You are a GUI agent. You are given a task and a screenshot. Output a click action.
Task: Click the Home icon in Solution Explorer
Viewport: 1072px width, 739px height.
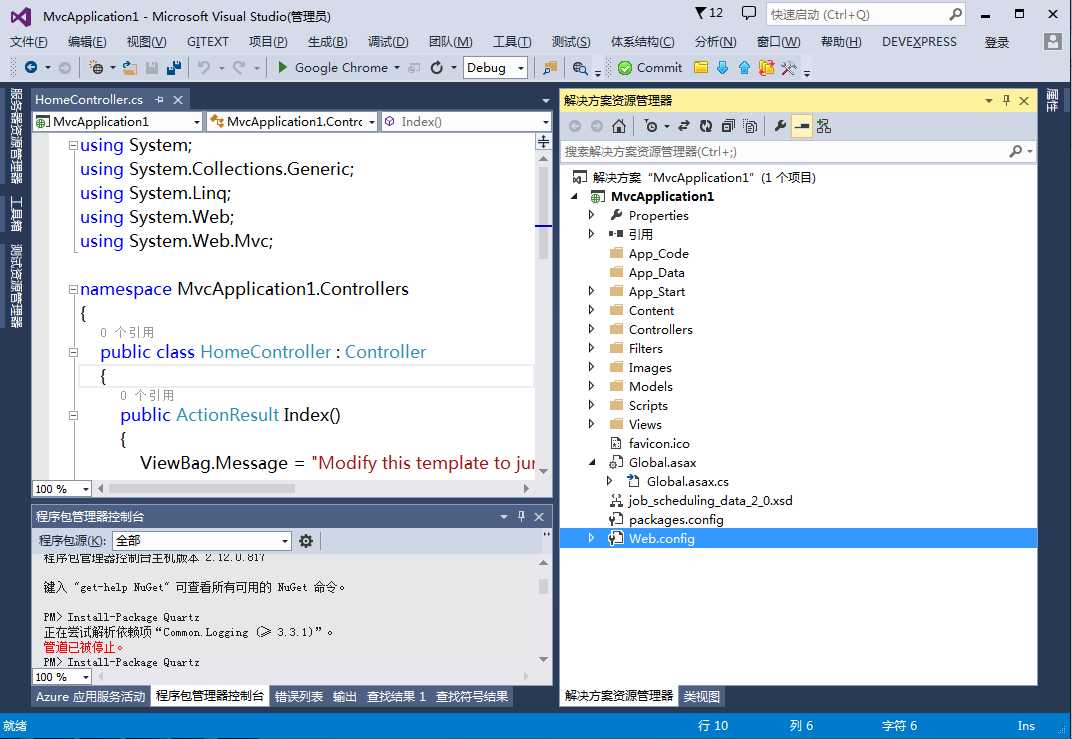619,126
